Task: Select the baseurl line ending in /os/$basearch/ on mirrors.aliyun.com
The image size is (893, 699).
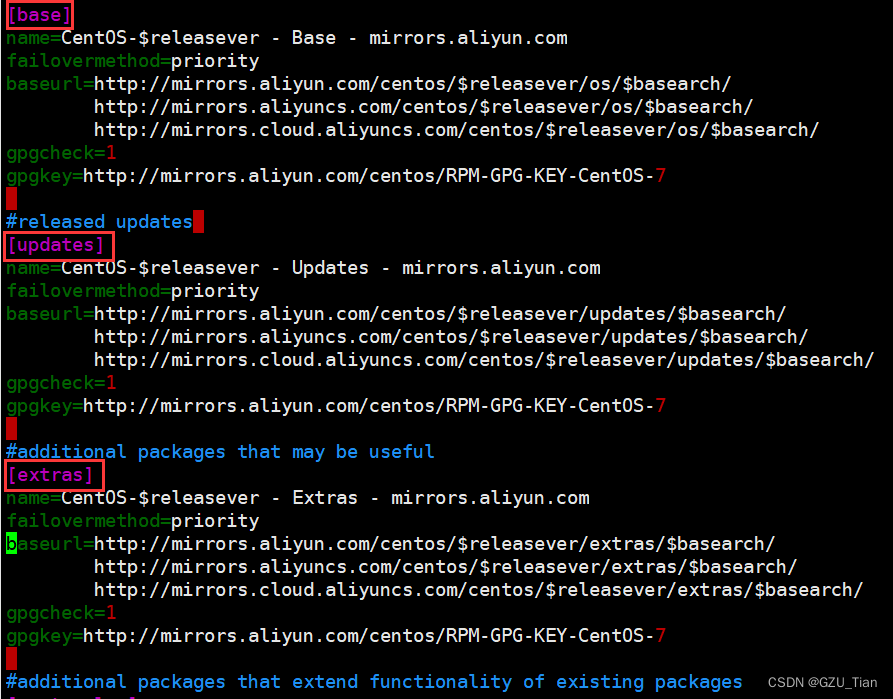Action: (368, 84)
